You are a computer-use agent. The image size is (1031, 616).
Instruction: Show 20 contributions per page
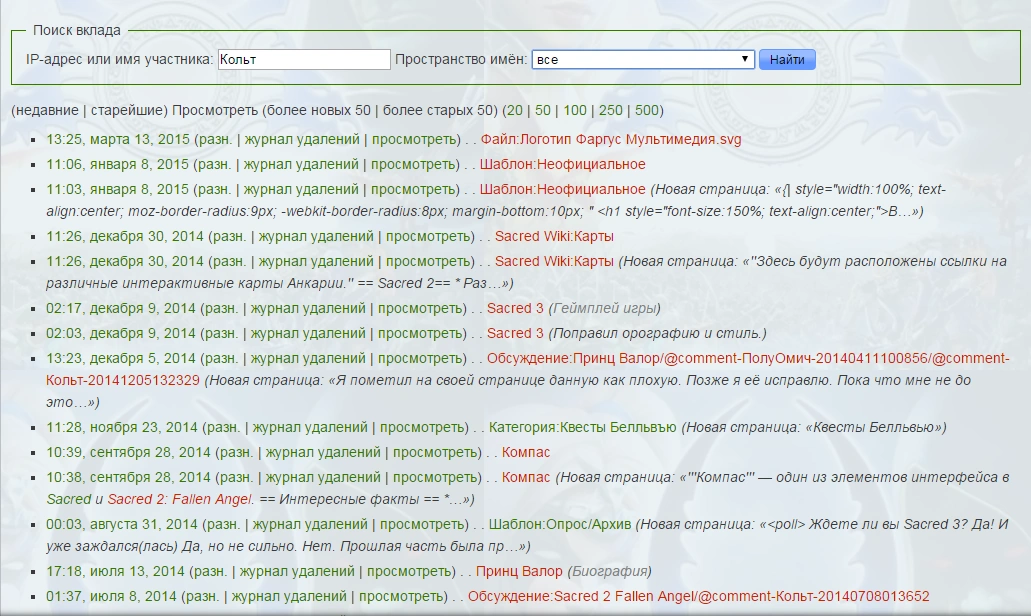[515, 110]
